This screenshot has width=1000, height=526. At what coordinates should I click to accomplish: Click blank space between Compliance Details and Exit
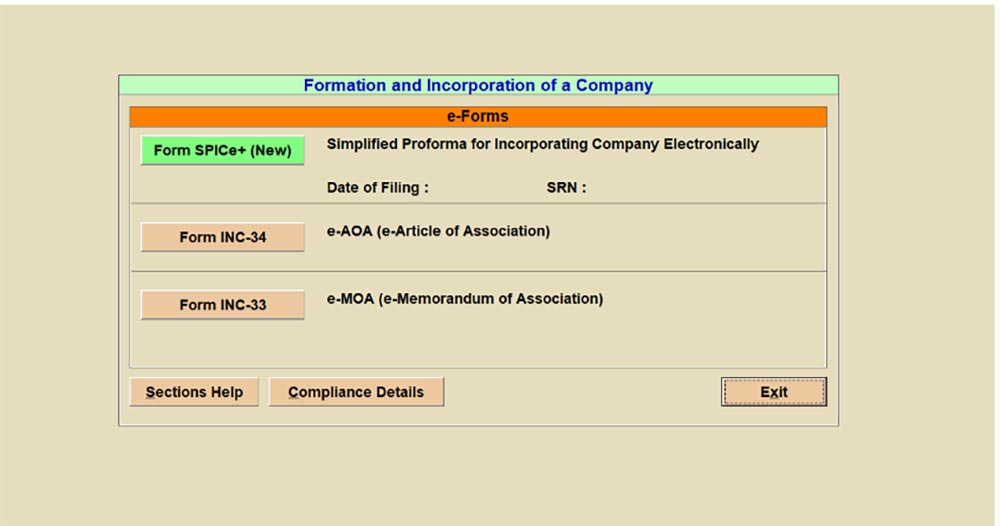(x=580, y=392)
